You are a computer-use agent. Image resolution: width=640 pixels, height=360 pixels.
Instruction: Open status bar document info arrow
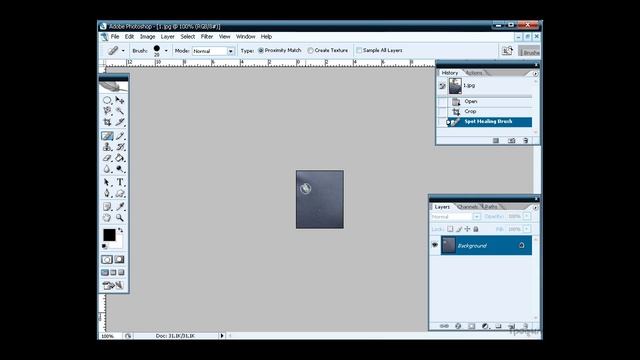coord(222,336)
